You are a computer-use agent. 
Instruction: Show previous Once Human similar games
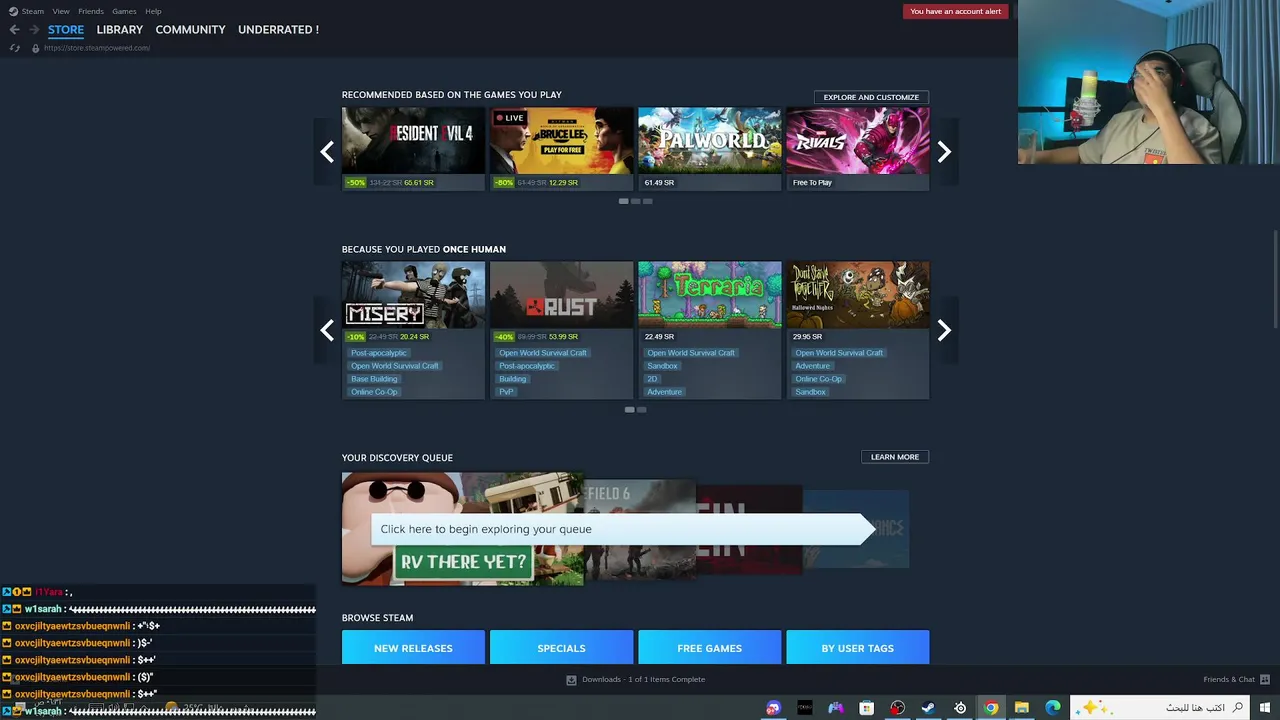[x=327, y=331]
